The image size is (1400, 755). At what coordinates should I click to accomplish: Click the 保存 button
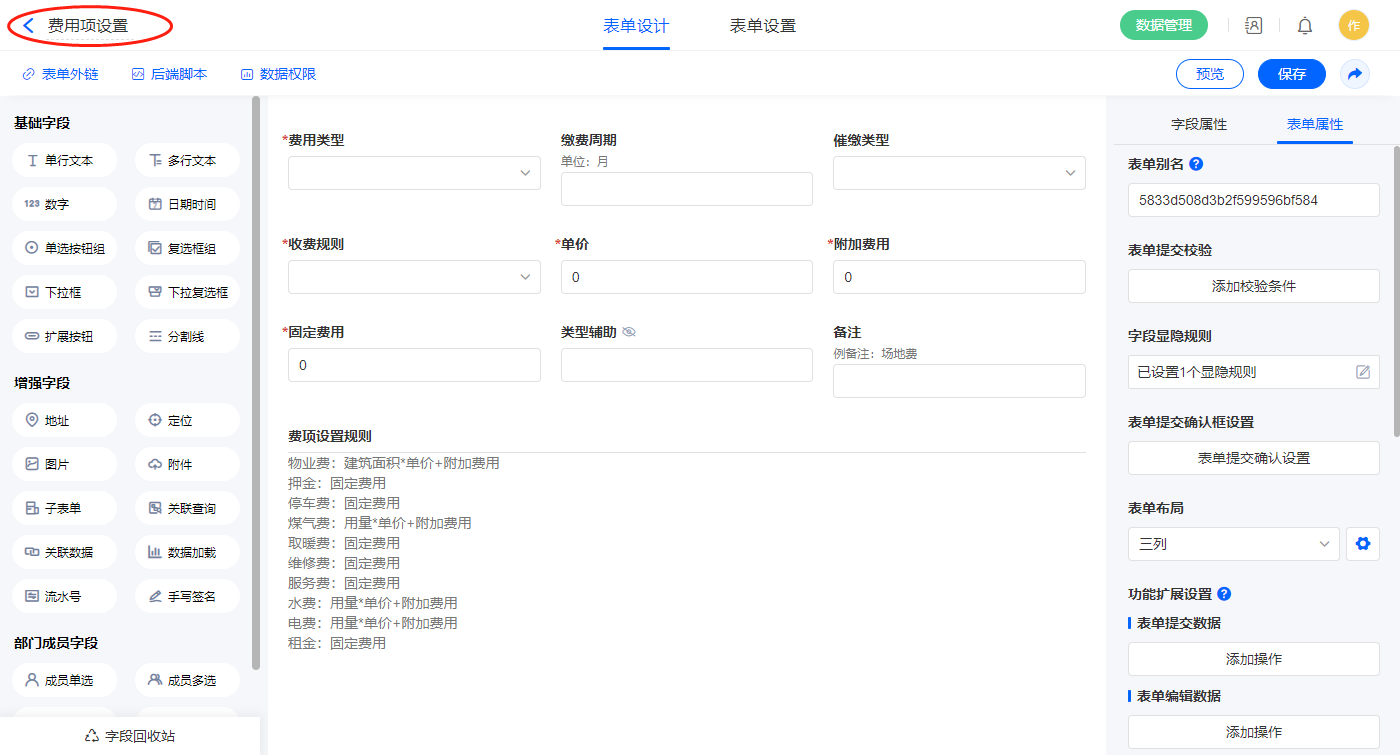[x=1291, y=74]
